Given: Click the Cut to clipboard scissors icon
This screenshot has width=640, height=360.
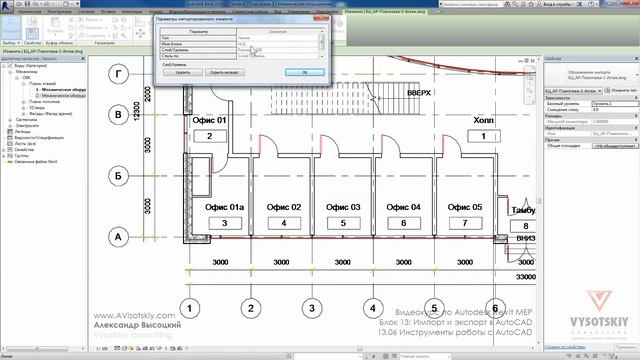Looking at the screenshot, I should [x=71, y=20].
